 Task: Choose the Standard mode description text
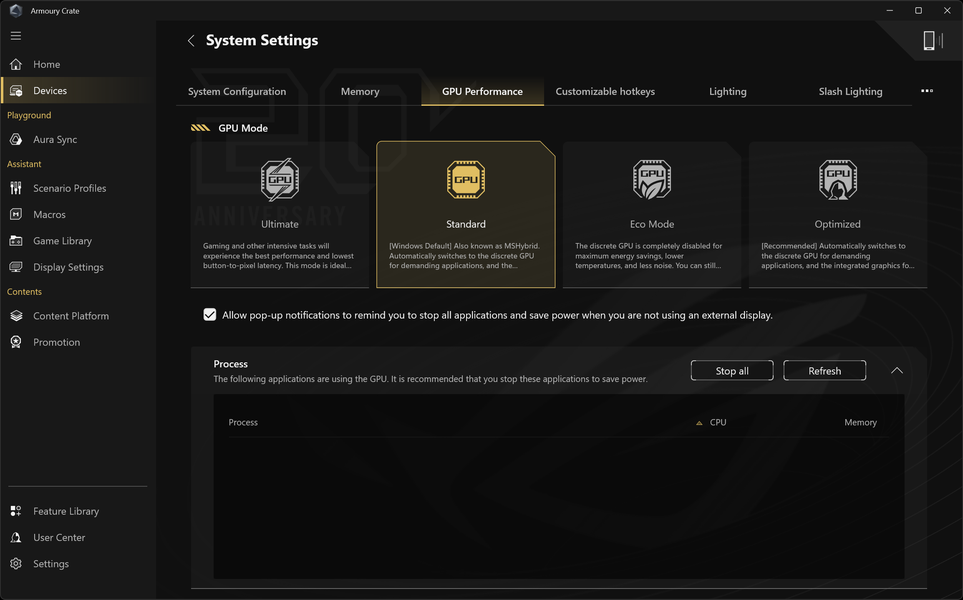(464, 256)
